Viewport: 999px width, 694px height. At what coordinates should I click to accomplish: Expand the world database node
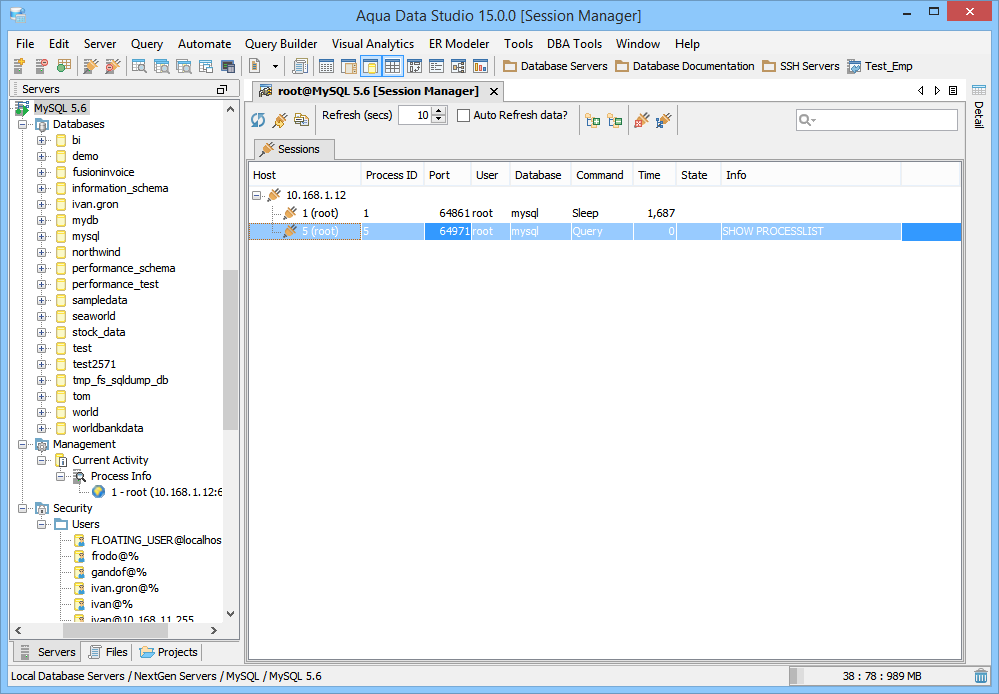pos(41,412)
